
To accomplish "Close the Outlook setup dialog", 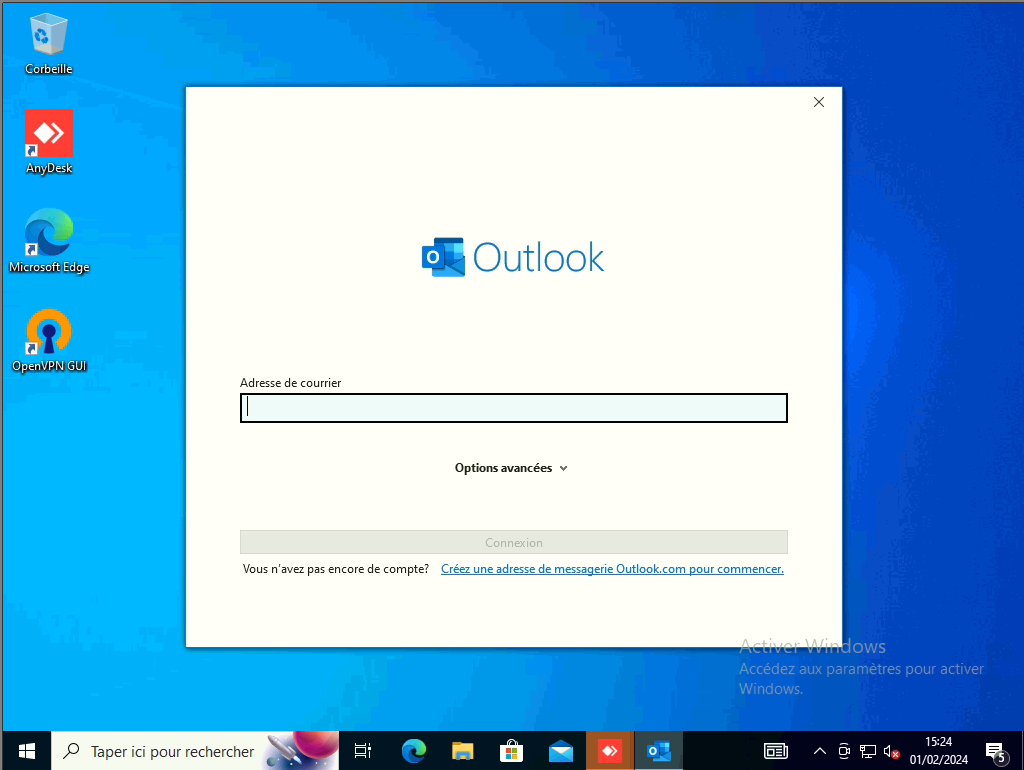I will point(819,103).
